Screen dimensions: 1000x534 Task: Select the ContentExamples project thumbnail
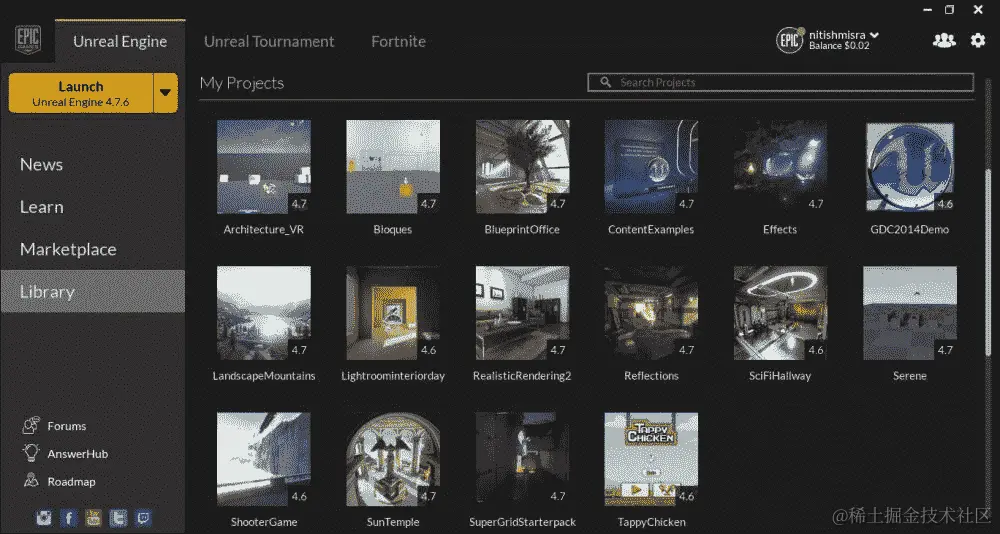click(651, 167)
